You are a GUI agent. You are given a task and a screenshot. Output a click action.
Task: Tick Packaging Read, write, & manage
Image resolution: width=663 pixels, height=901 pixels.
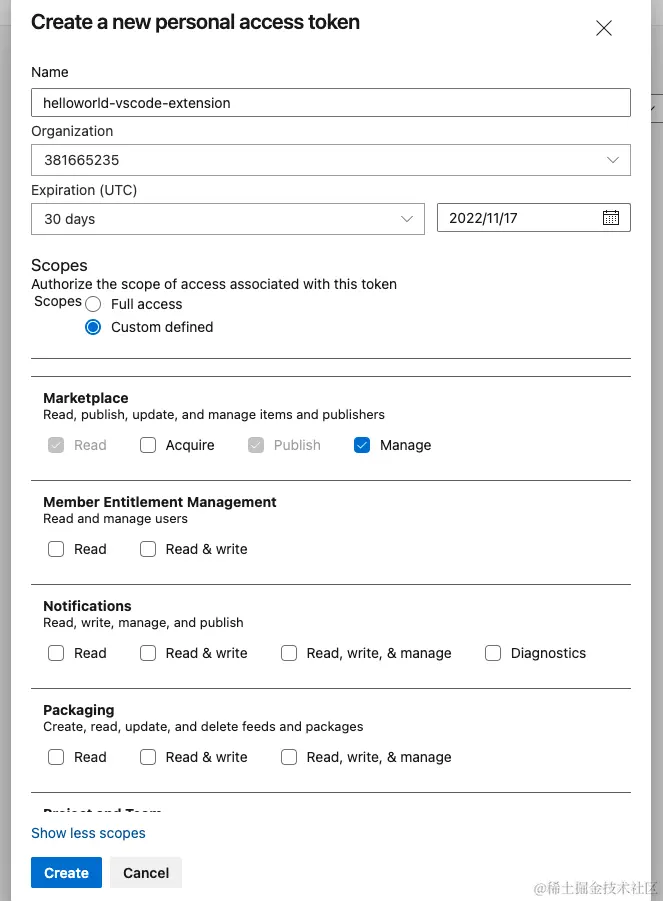289,757
